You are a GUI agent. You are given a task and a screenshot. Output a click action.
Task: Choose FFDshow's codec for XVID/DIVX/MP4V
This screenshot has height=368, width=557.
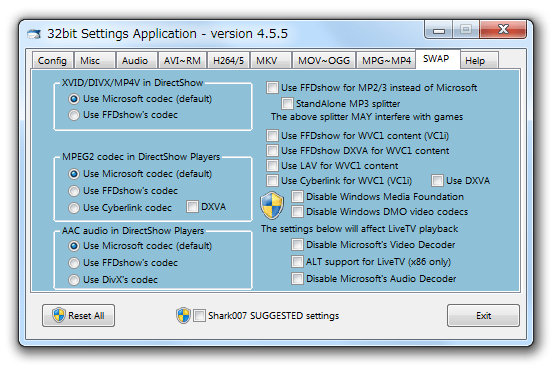123,115
